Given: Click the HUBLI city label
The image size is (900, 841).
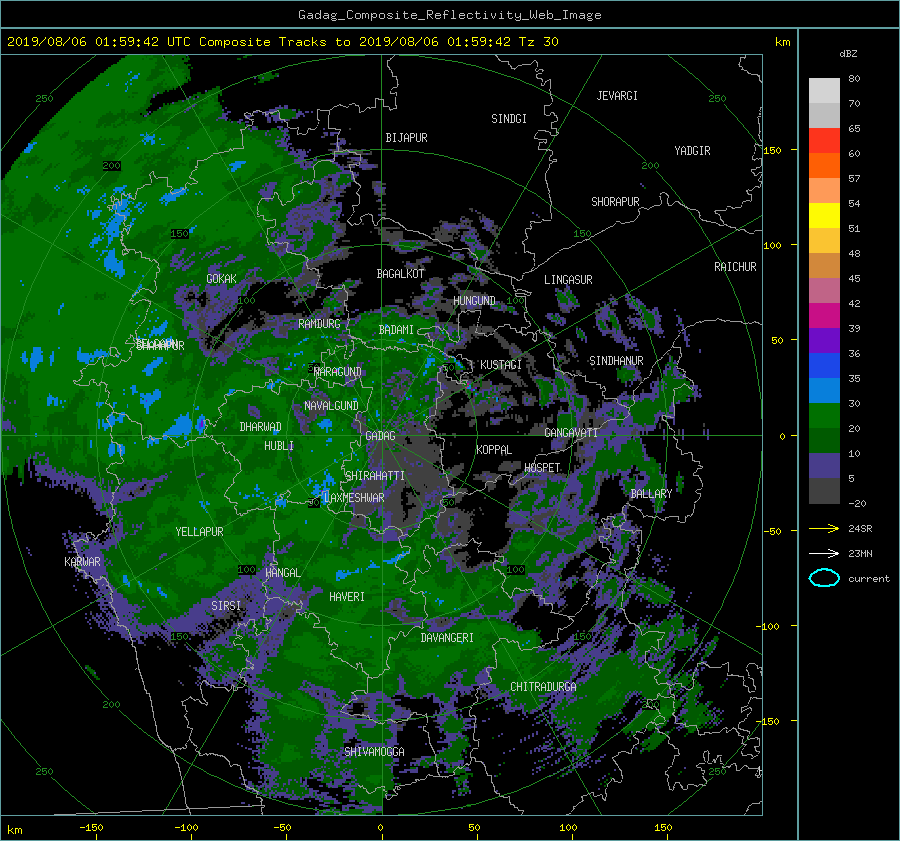Looking at the screenshot, I should pyautogui.click(x=279, y=446).
